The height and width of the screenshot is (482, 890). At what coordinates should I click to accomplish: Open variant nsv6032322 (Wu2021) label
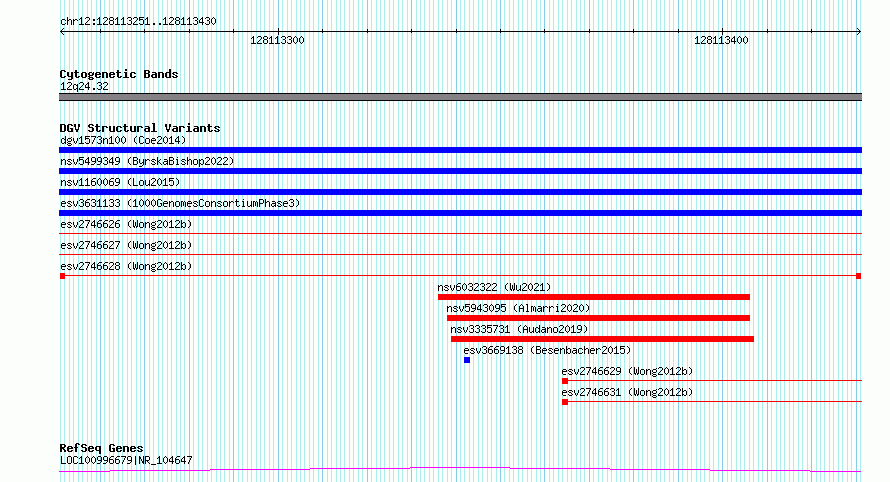494,287
